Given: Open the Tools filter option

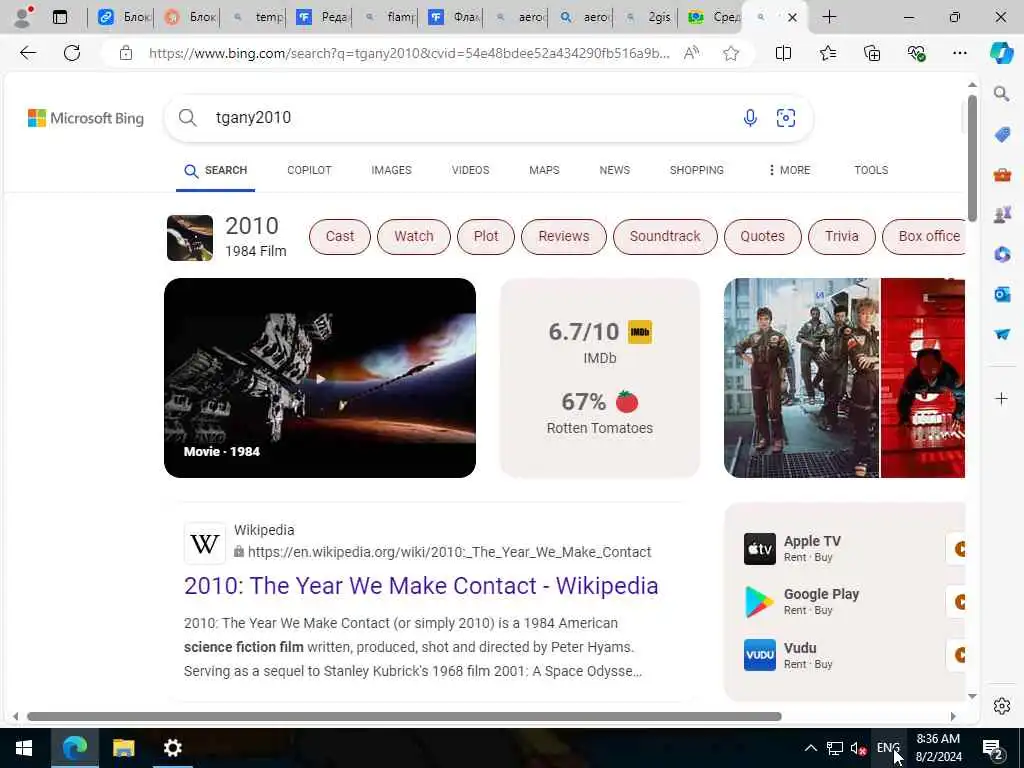Looking at the screenshot, I should click(871, 170).
